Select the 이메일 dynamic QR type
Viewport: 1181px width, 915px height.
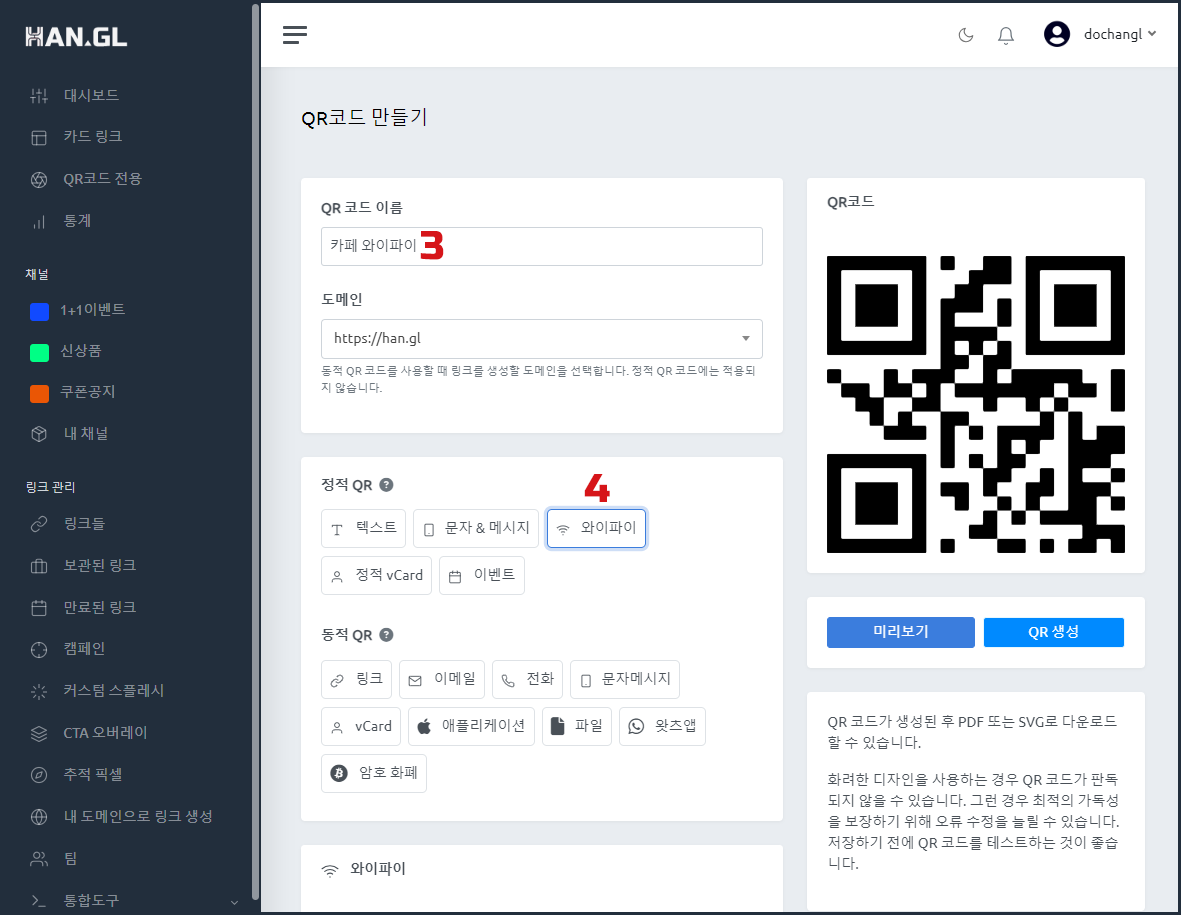[442, 679]
